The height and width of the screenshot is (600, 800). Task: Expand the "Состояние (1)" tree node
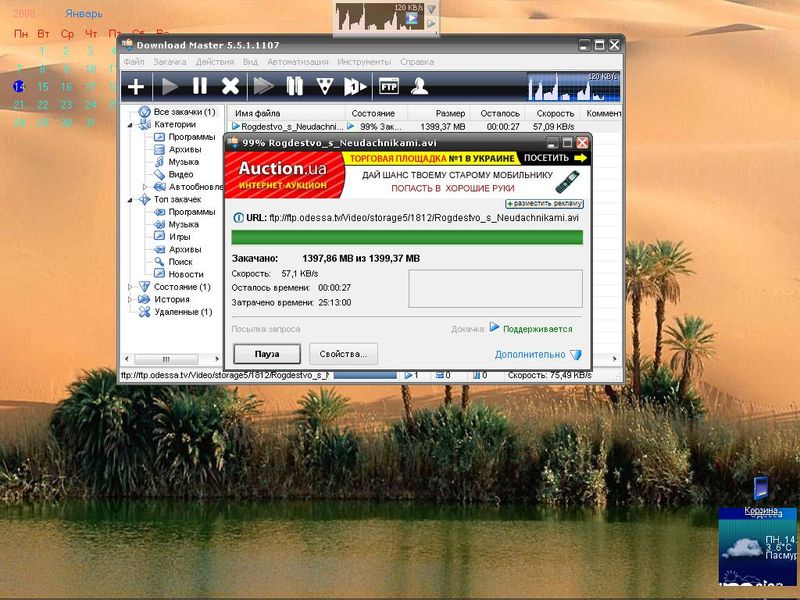click(130, 287)
